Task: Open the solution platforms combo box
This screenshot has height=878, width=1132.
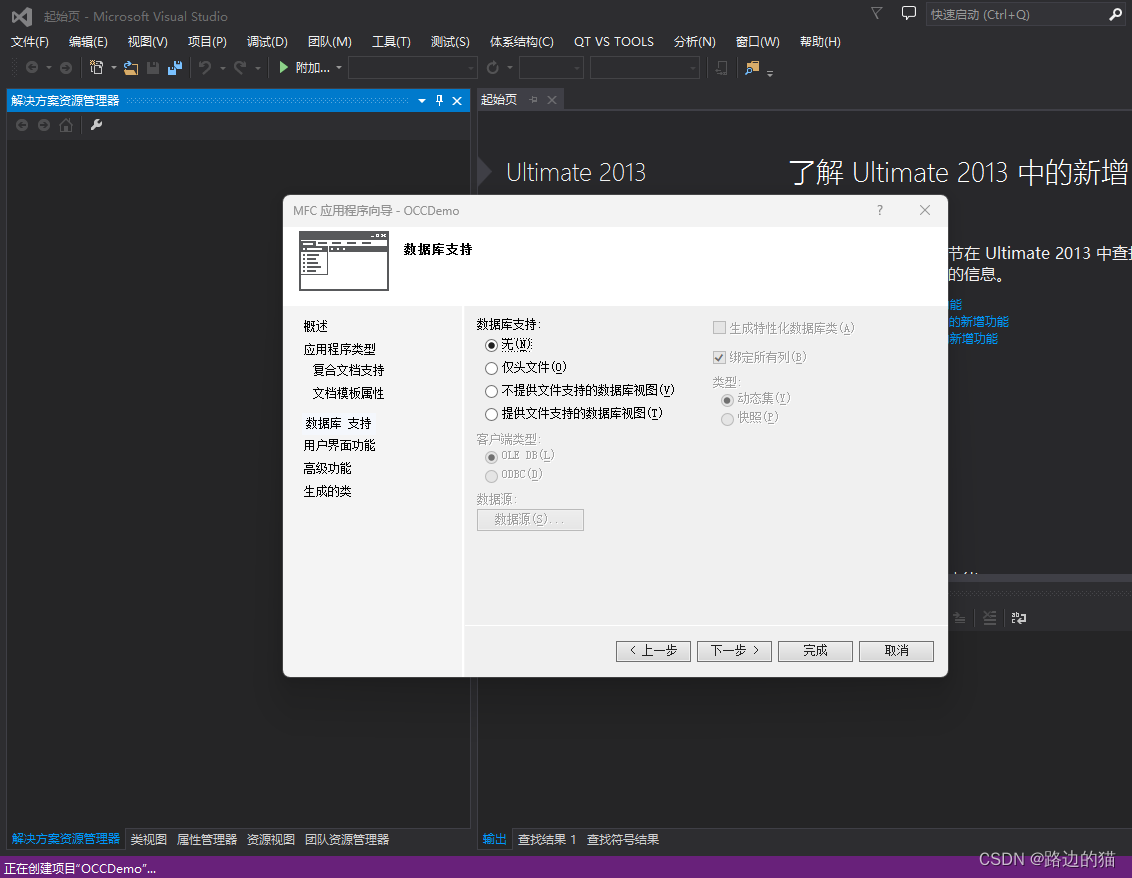Action: 644,67
